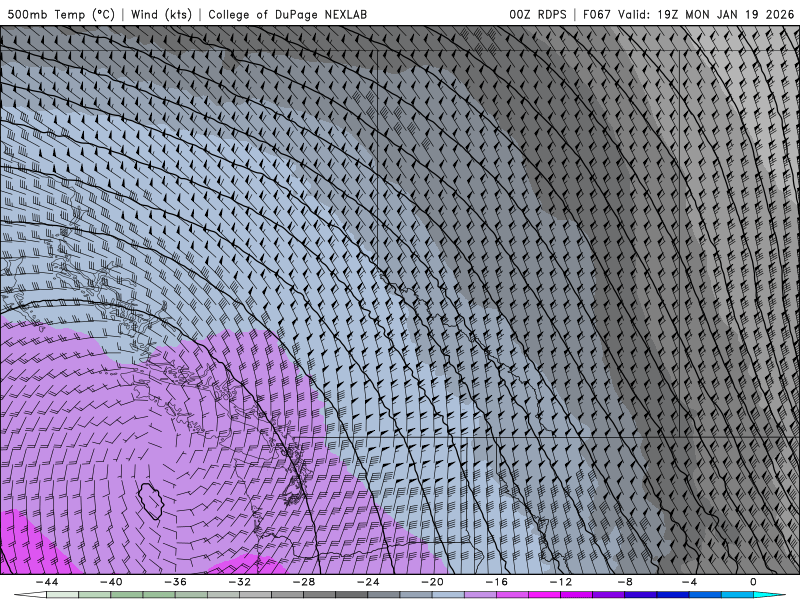Click the "F067" forecast hour text

596,14
